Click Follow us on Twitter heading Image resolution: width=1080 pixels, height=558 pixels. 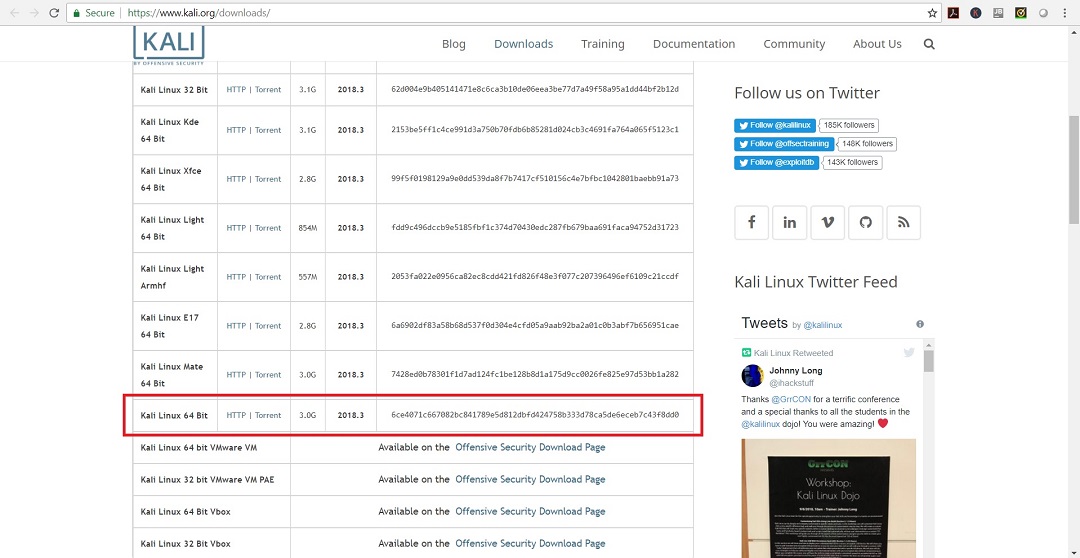[x=807, y=93]
